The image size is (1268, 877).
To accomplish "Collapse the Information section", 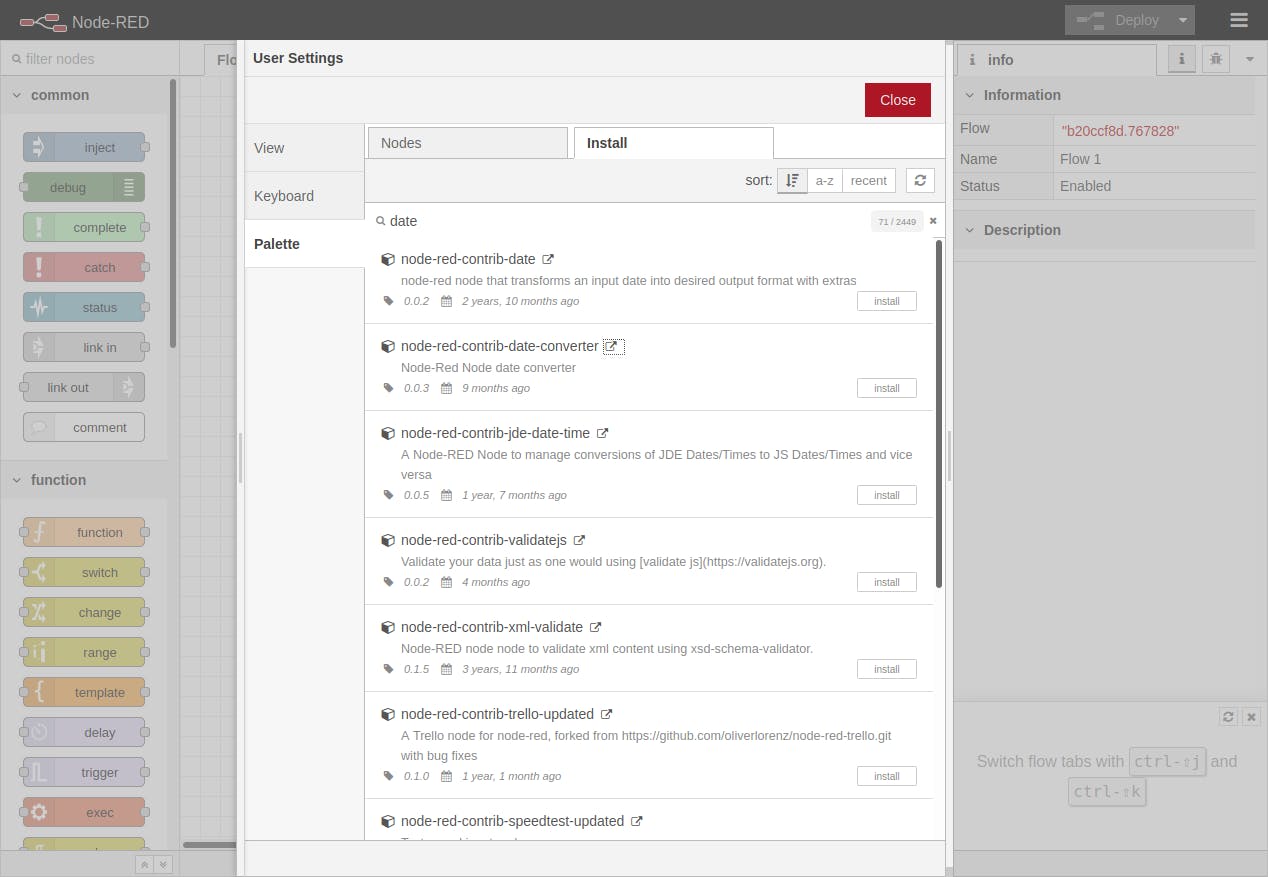I will click(1104, 95).
